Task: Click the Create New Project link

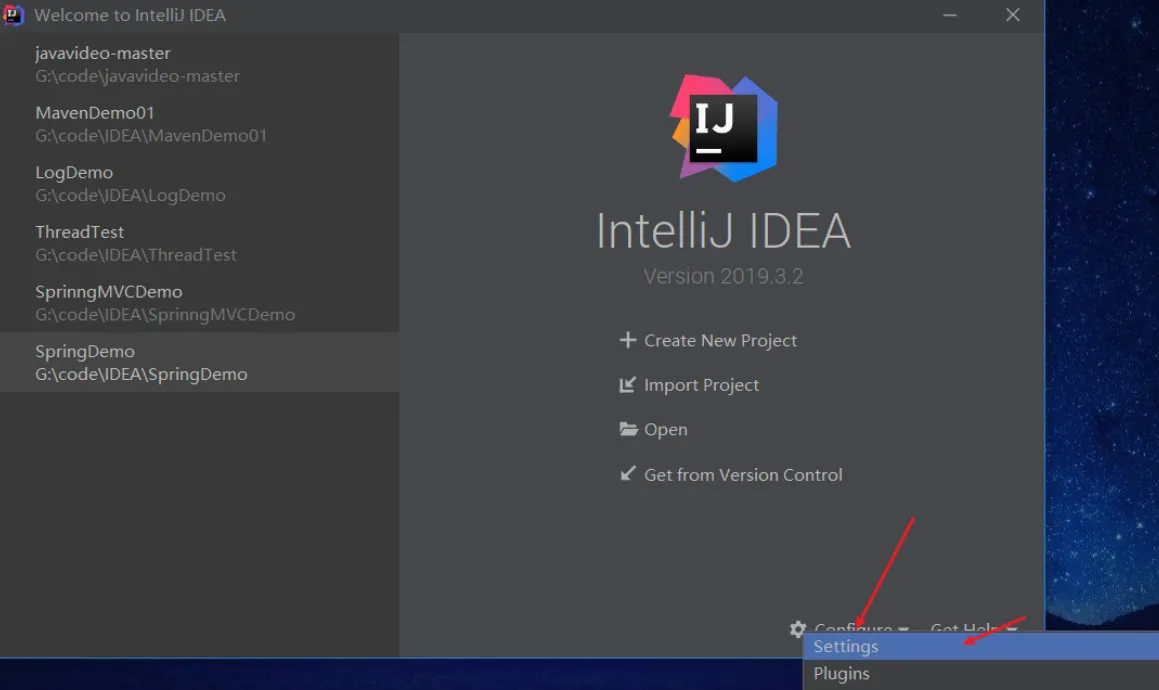Action: point(720,340)
